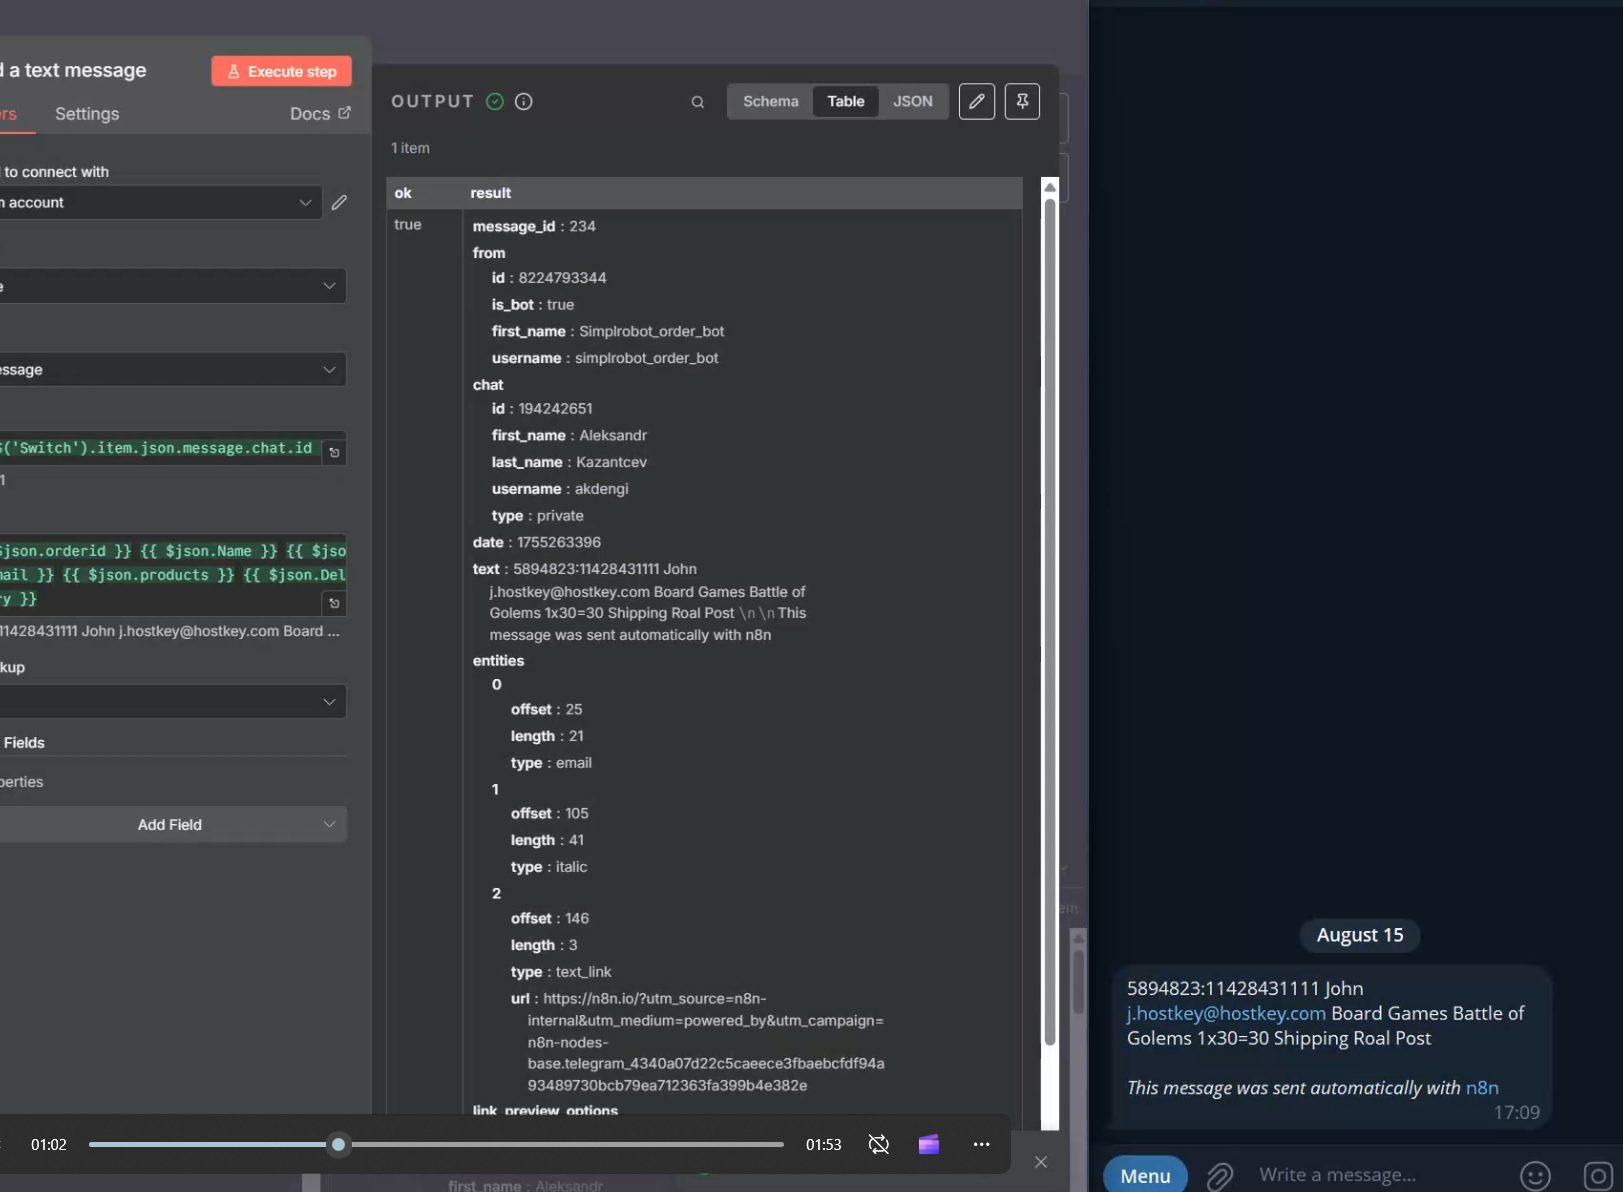This screenshot has width=1623, height=1192.
Task: Click the attach file paperclip icon
Action: [1220, 1176]
